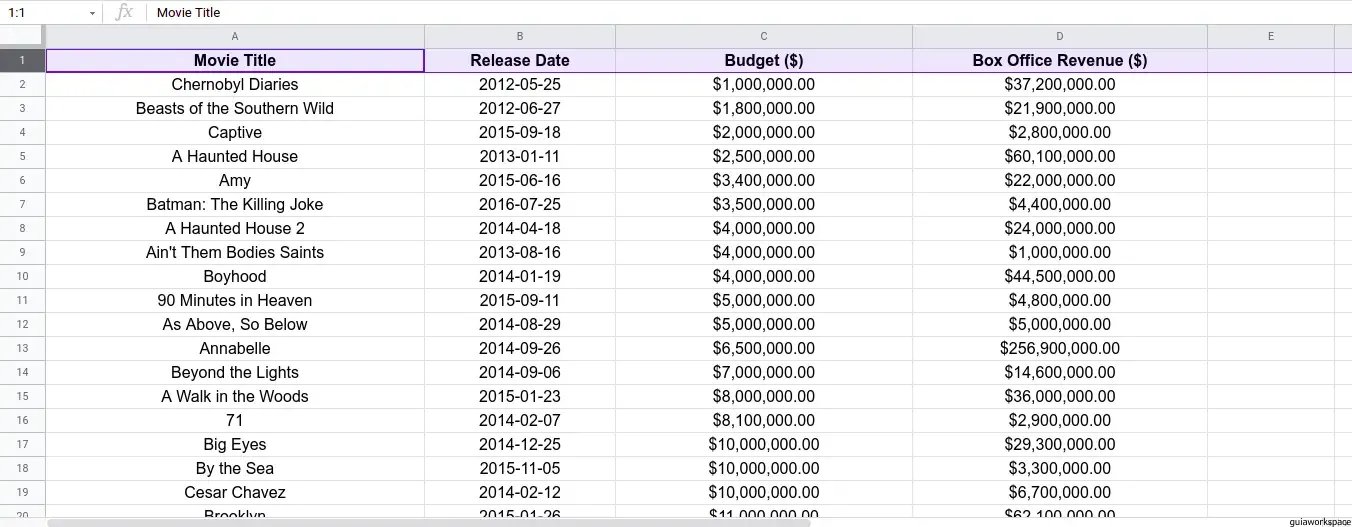Click revenue cell $256,900,000.00
The height and width of the screenshot is (527, 1352).
[1060, 348]
